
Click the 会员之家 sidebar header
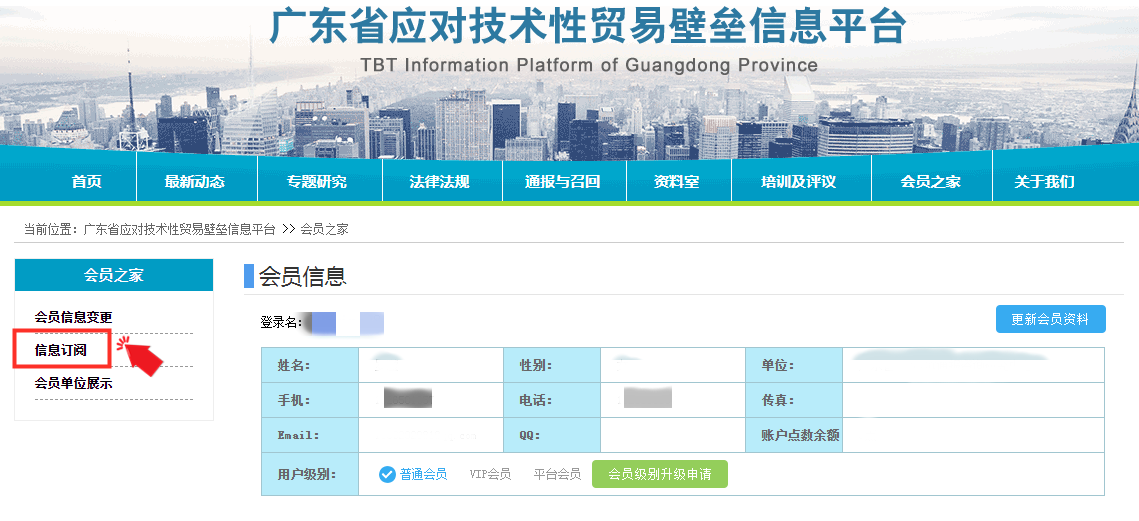pyautogui.click(x=114, y=275)
